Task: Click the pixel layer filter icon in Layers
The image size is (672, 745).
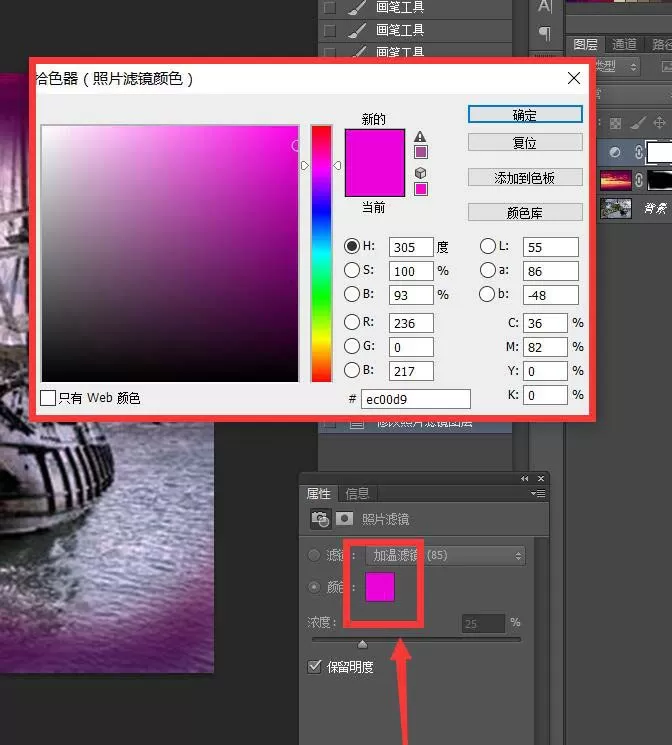Action: coord(667,67)
